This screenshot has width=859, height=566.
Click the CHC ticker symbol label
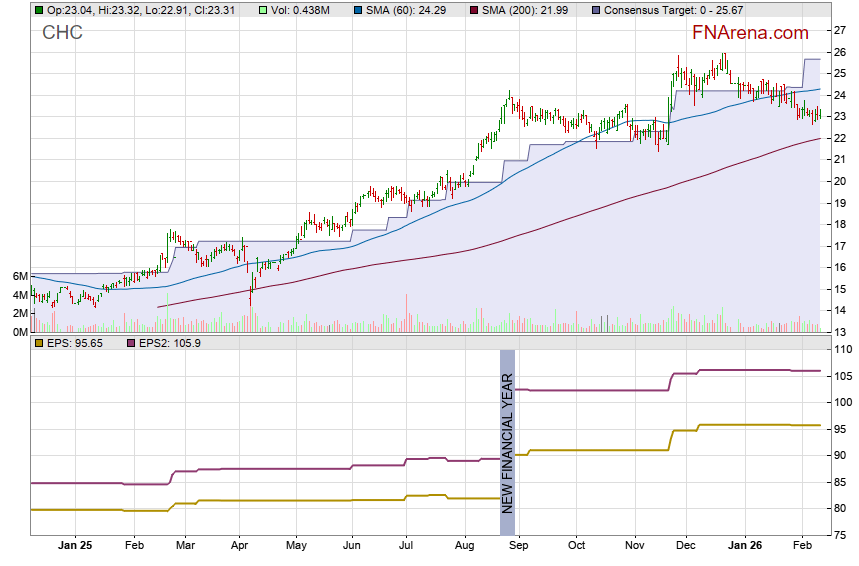click(62, 33)
